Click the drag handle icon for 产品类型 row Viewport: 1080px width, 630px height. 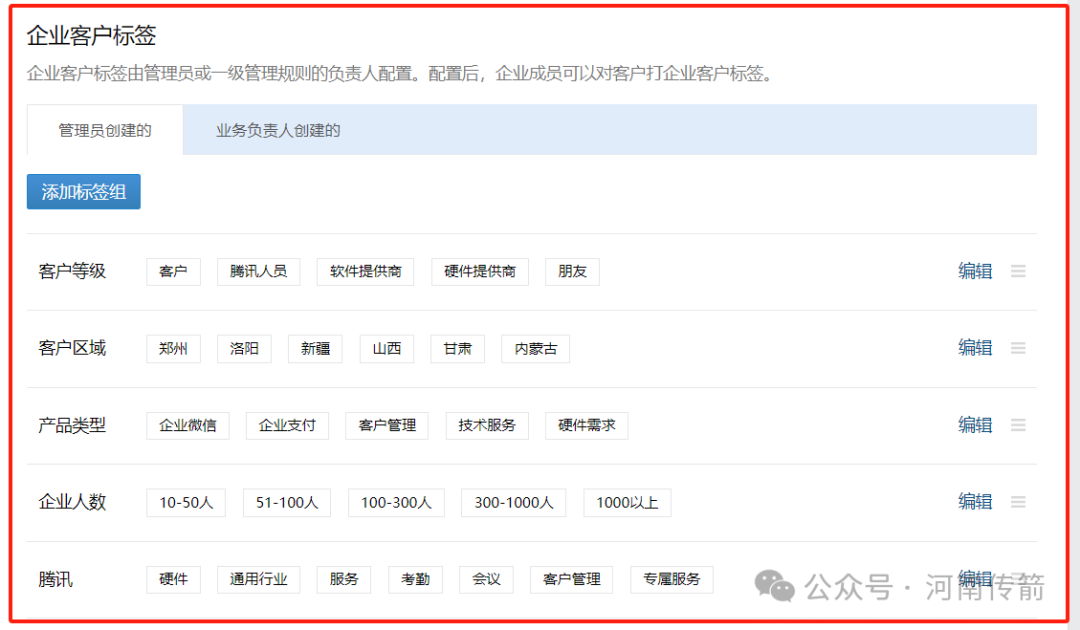(1018, 426)
